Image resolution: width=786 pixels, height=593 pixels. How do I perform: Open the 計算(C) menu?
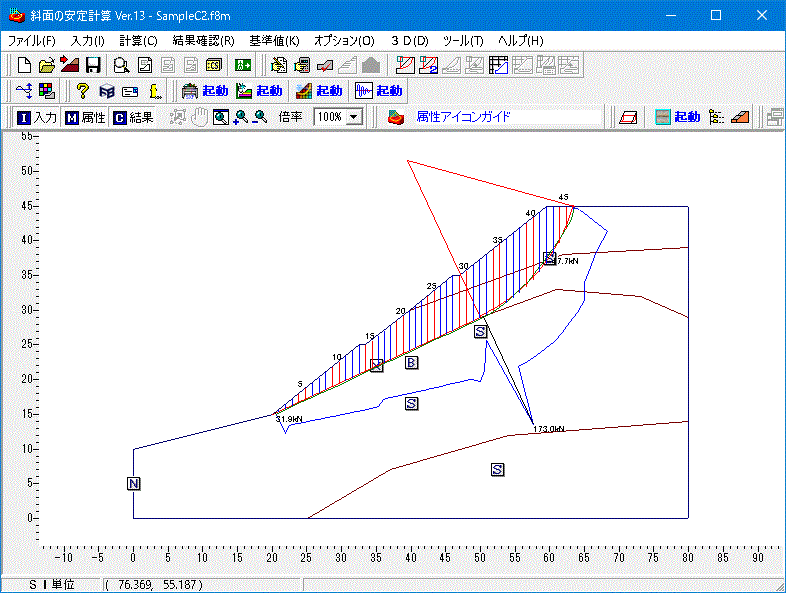[x=138, y=41]
